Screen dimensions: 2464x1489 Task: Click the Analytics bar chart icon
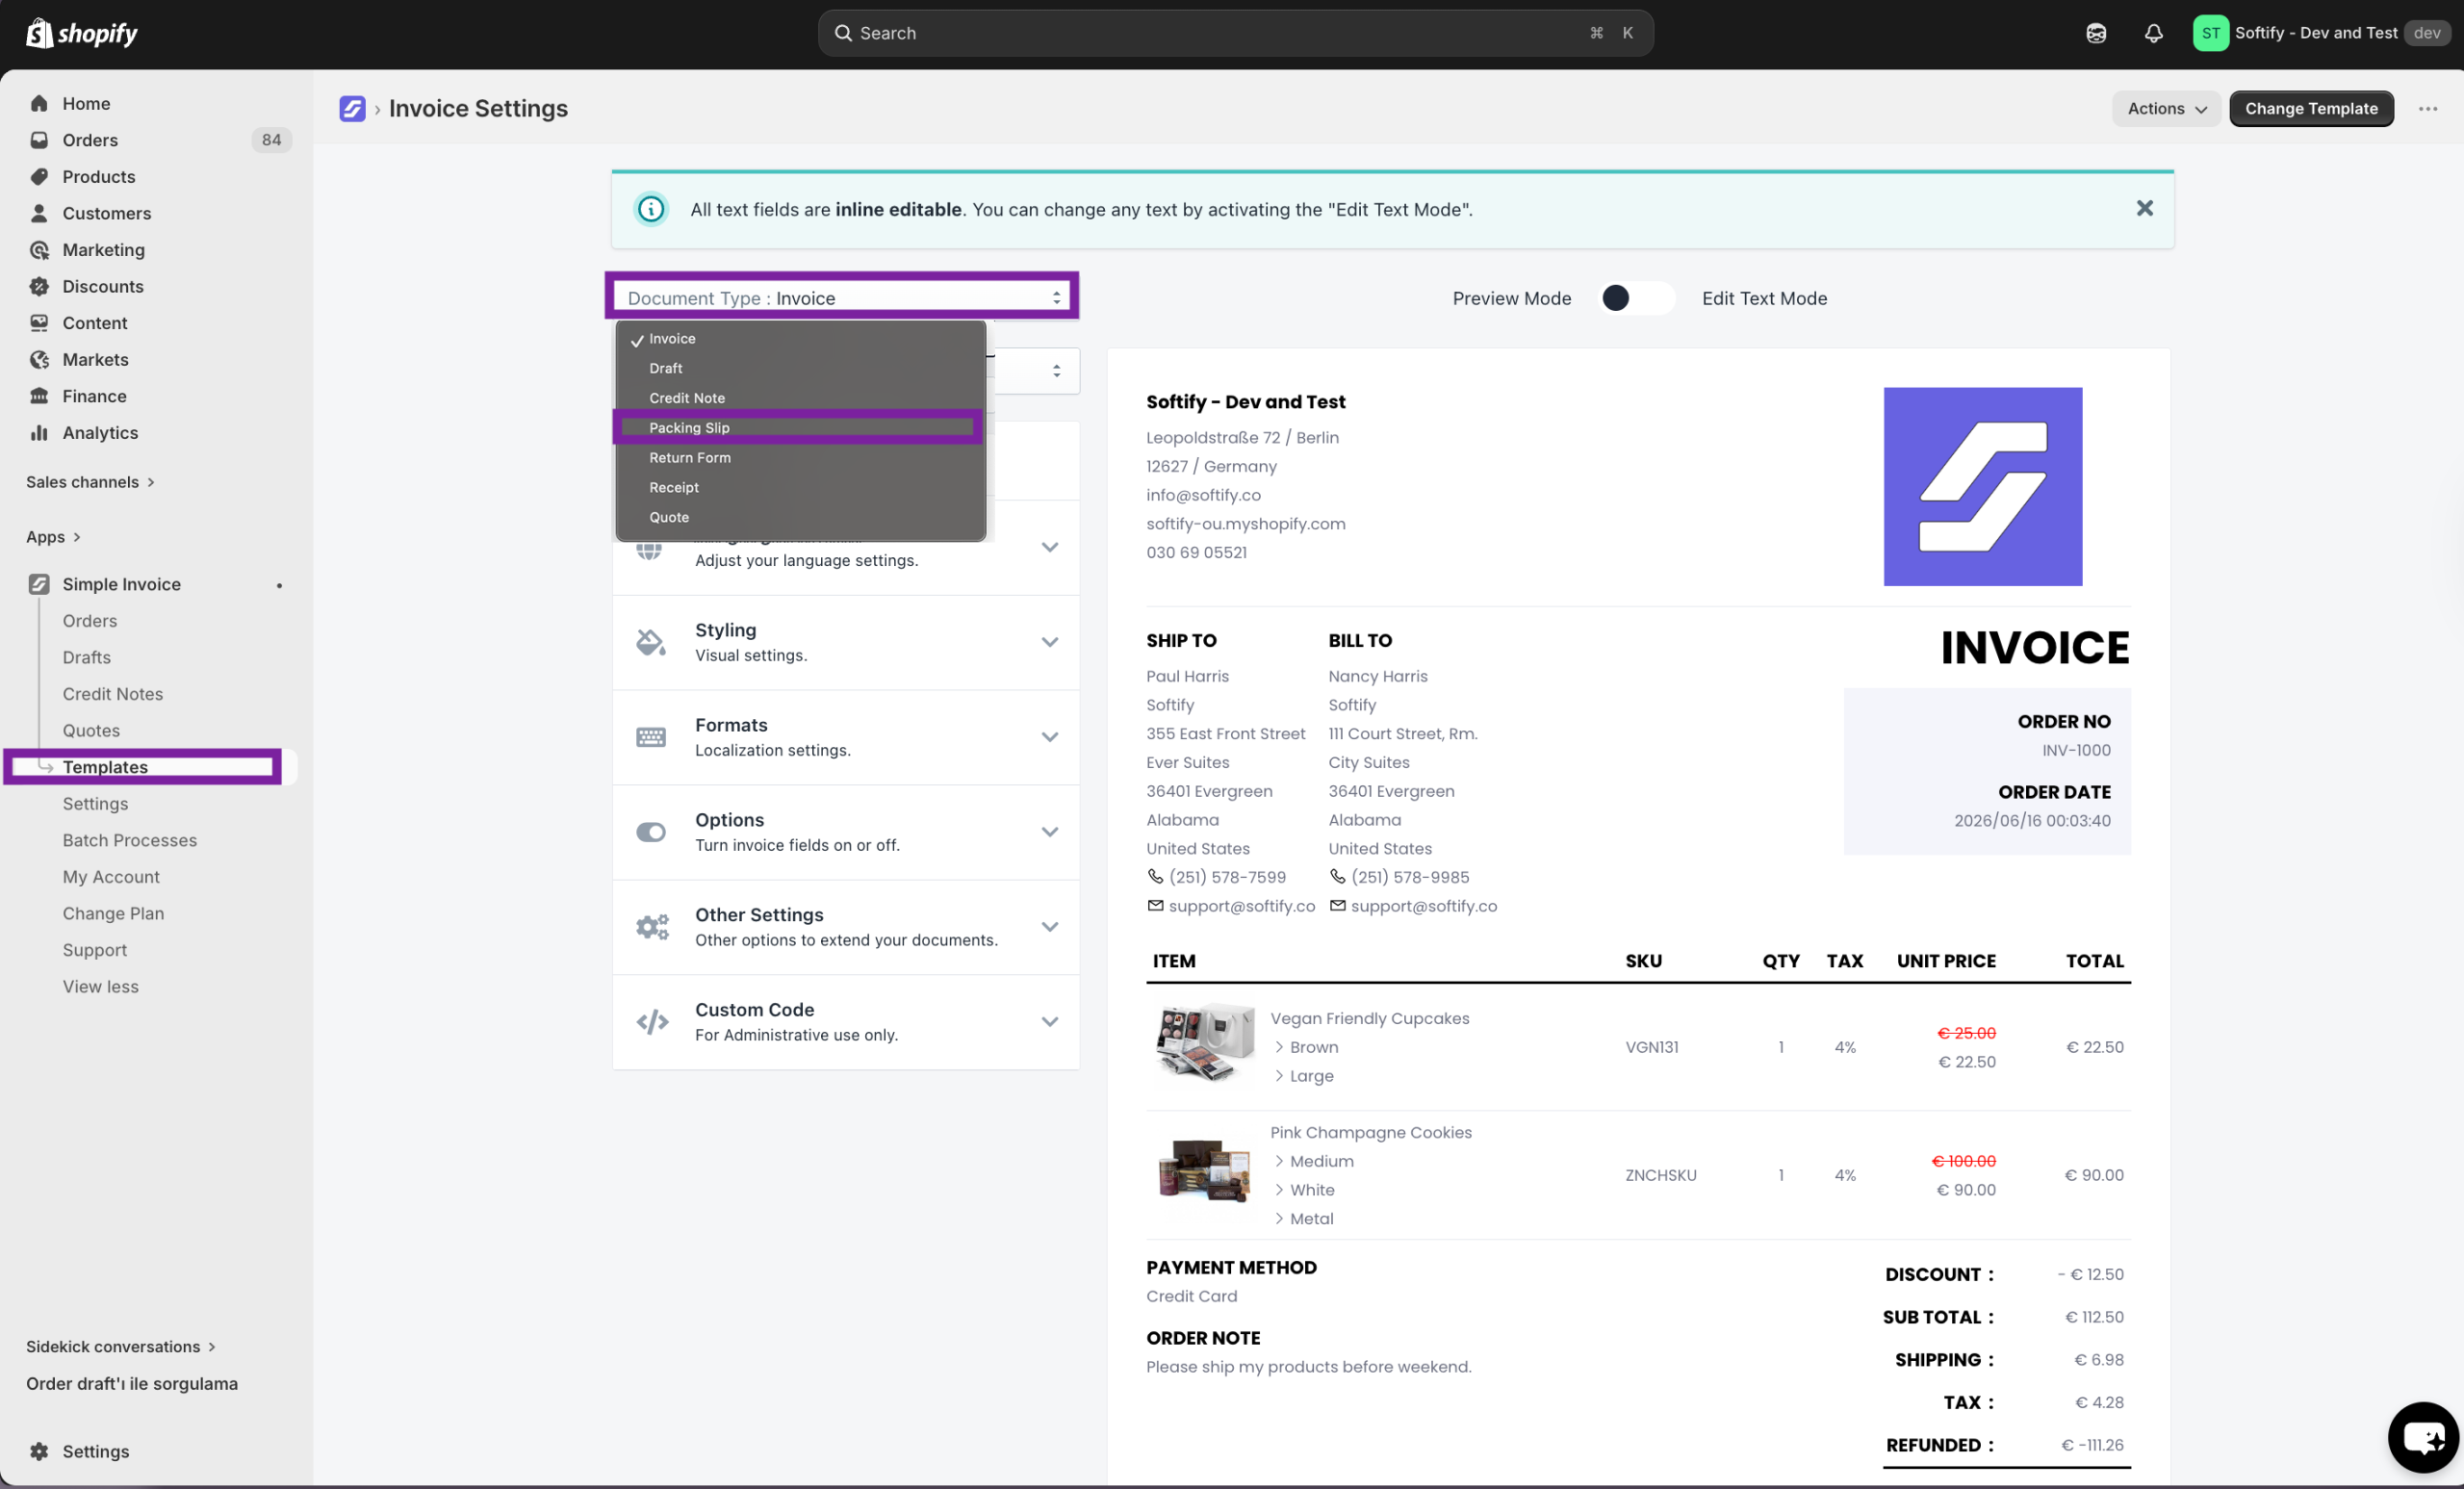click(39, 433)
